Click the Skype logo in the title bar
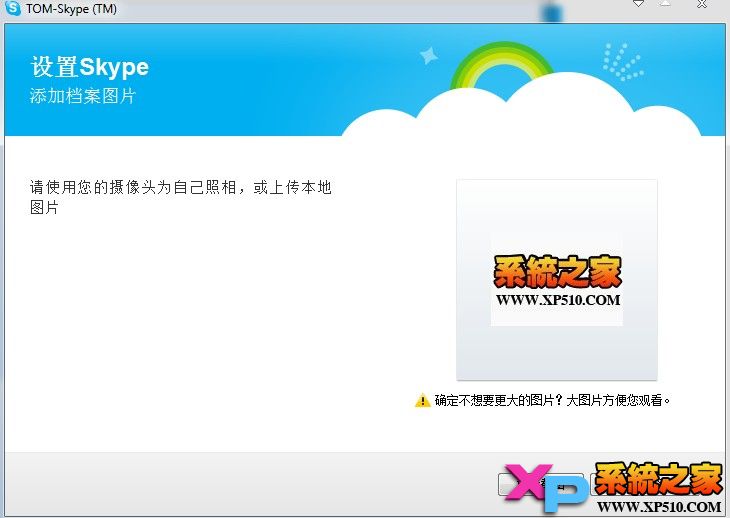Viewport: 730px width, 518px height. pyautogui.click(x=13, y=8)
